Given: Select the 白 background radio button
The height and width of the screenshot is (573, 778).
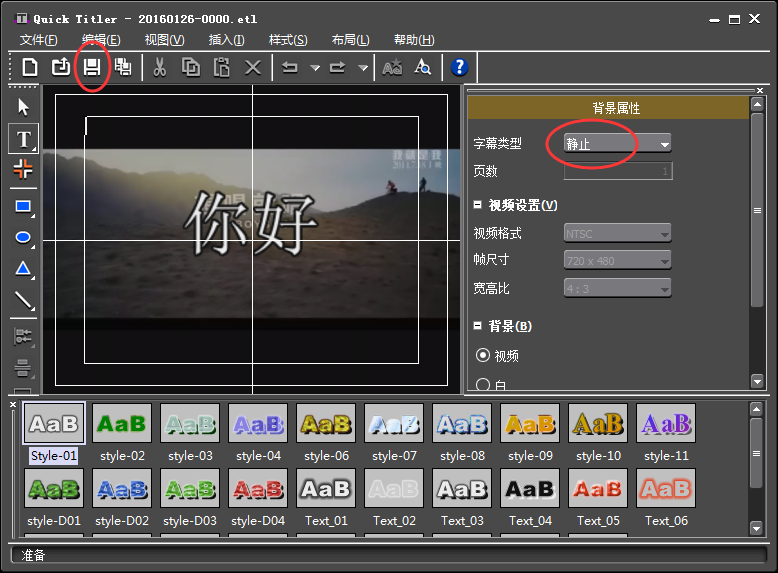Looking at the screenshot, I should [x=483, y=384].
